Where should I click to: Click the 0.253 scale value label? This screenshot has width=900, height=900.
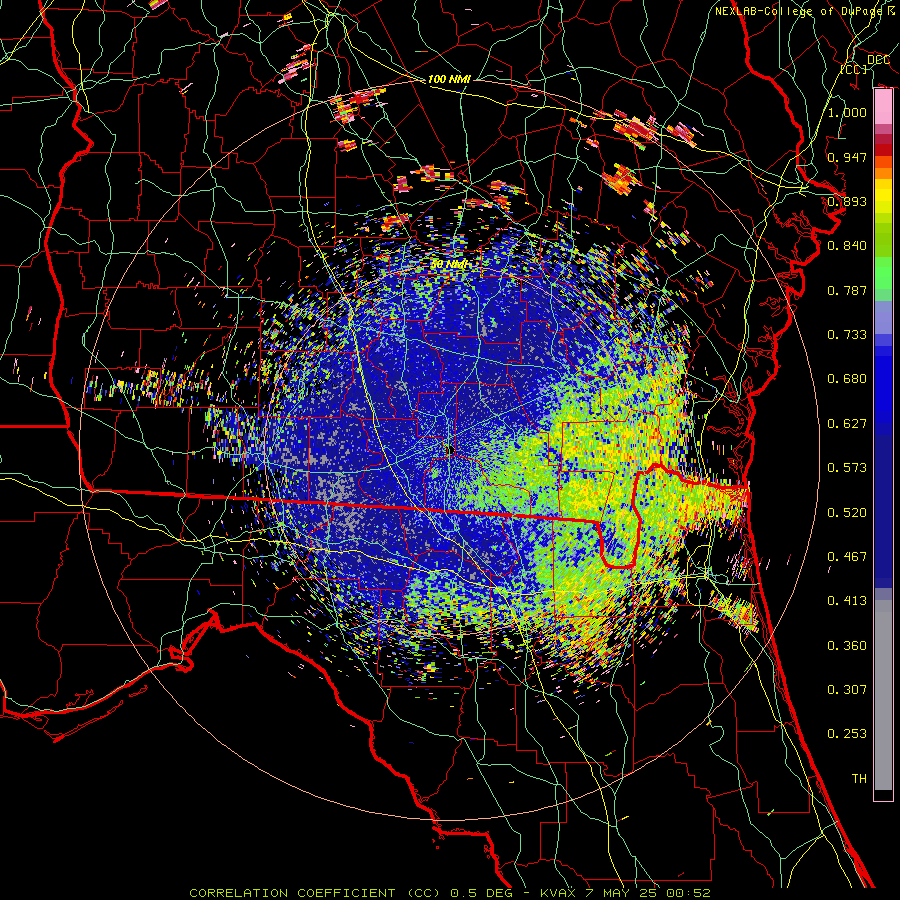coord(847,734)
